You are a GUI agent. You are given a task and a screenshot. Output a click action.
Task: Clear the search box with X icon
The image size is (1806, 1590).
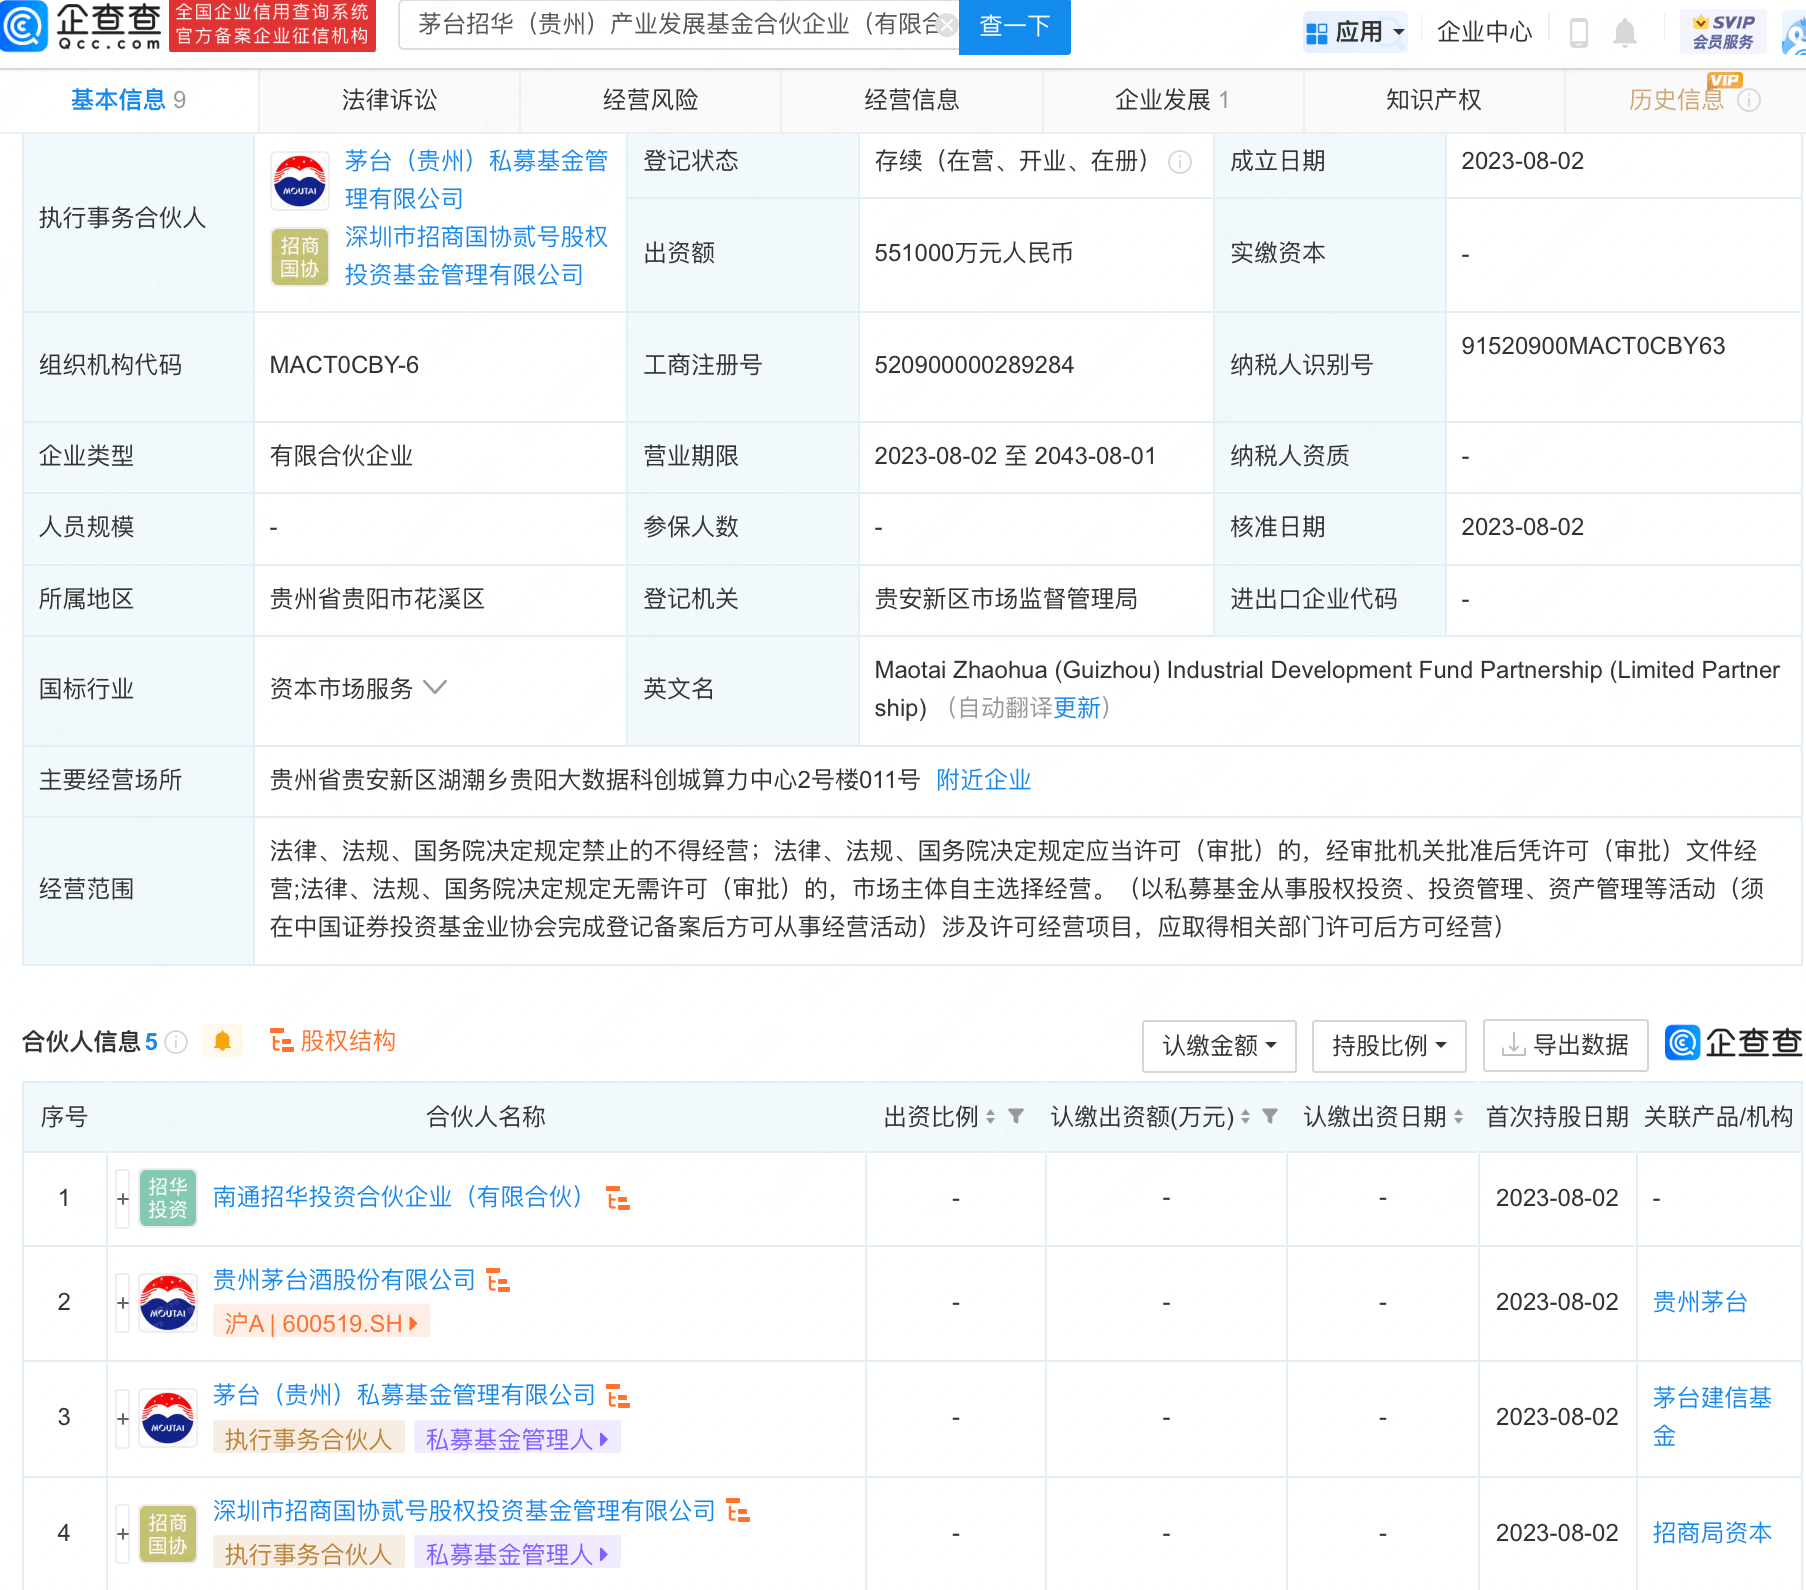click(946, 26)
